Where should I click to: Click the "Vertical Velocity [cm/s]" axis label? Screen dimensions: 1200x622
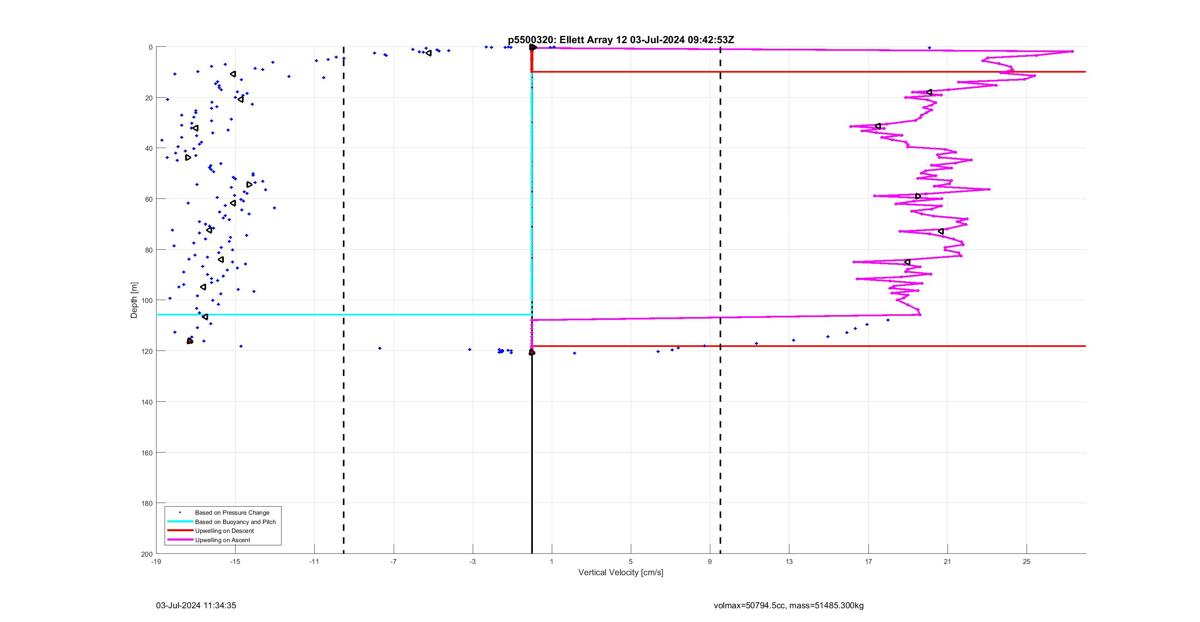pyautogui.click(x=621, y=573)
